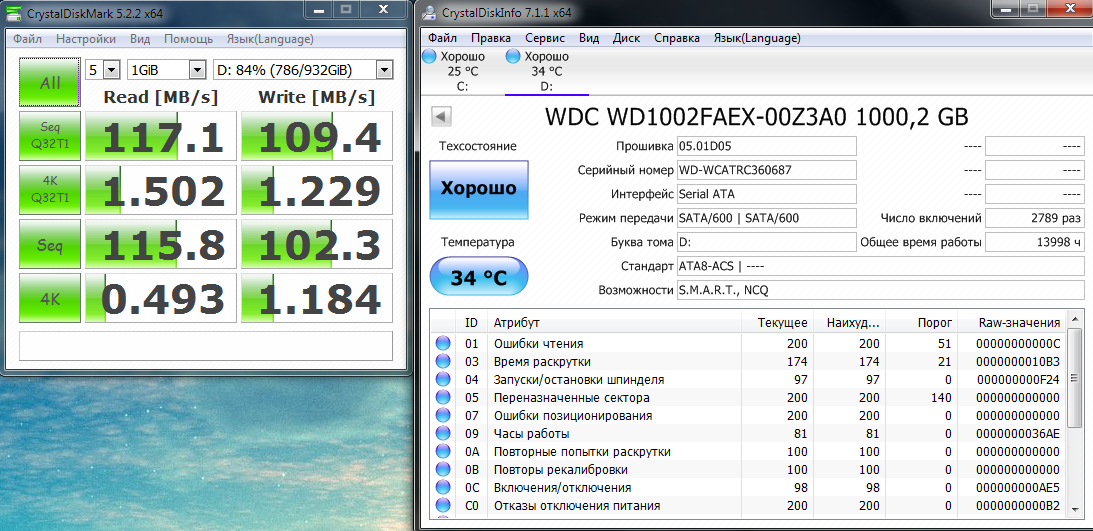Image resolution: width=1093 pixels, height=531 pixels.
Task: Click the Прошивка field 05.01D05
Action: pyautogui.click(x=766, y=146)
